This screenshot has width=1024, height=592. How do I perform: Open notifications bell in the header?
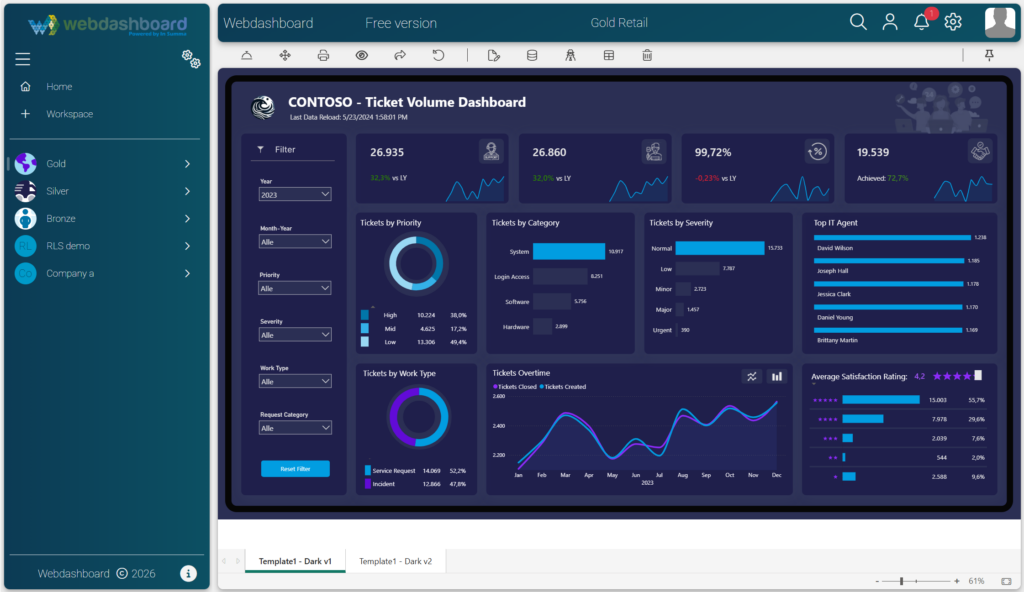[x=922, y=22]
